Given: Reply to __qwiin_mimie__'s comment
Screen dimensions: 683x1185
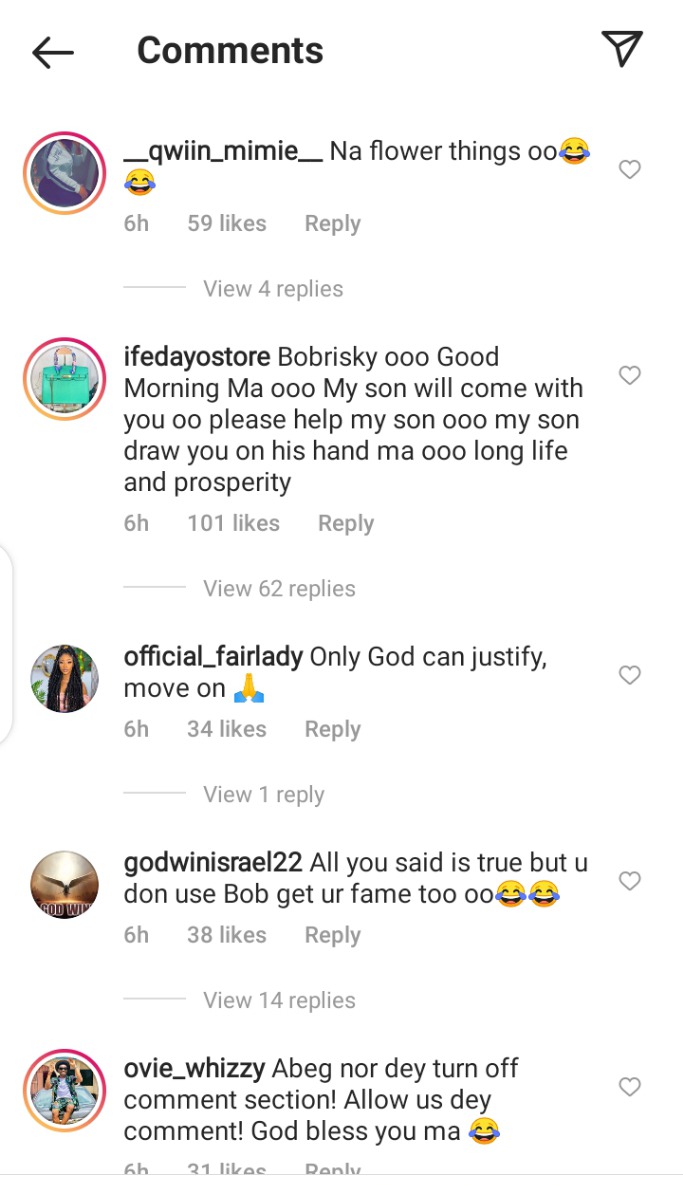Looking at the screenshot, I should 332,224.
